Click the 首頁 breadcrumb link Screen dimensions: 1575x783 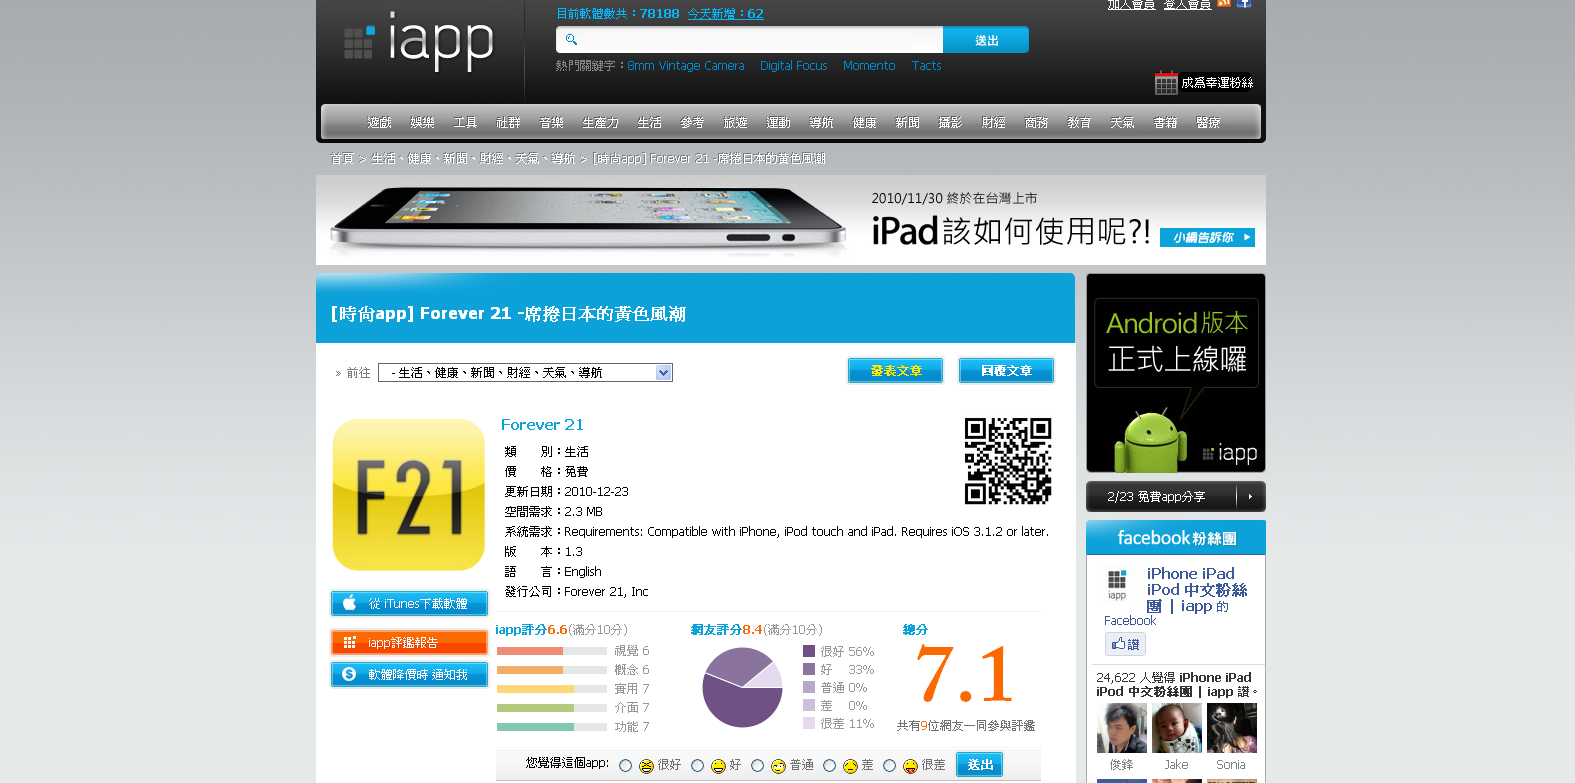click(x=342, y=159)
